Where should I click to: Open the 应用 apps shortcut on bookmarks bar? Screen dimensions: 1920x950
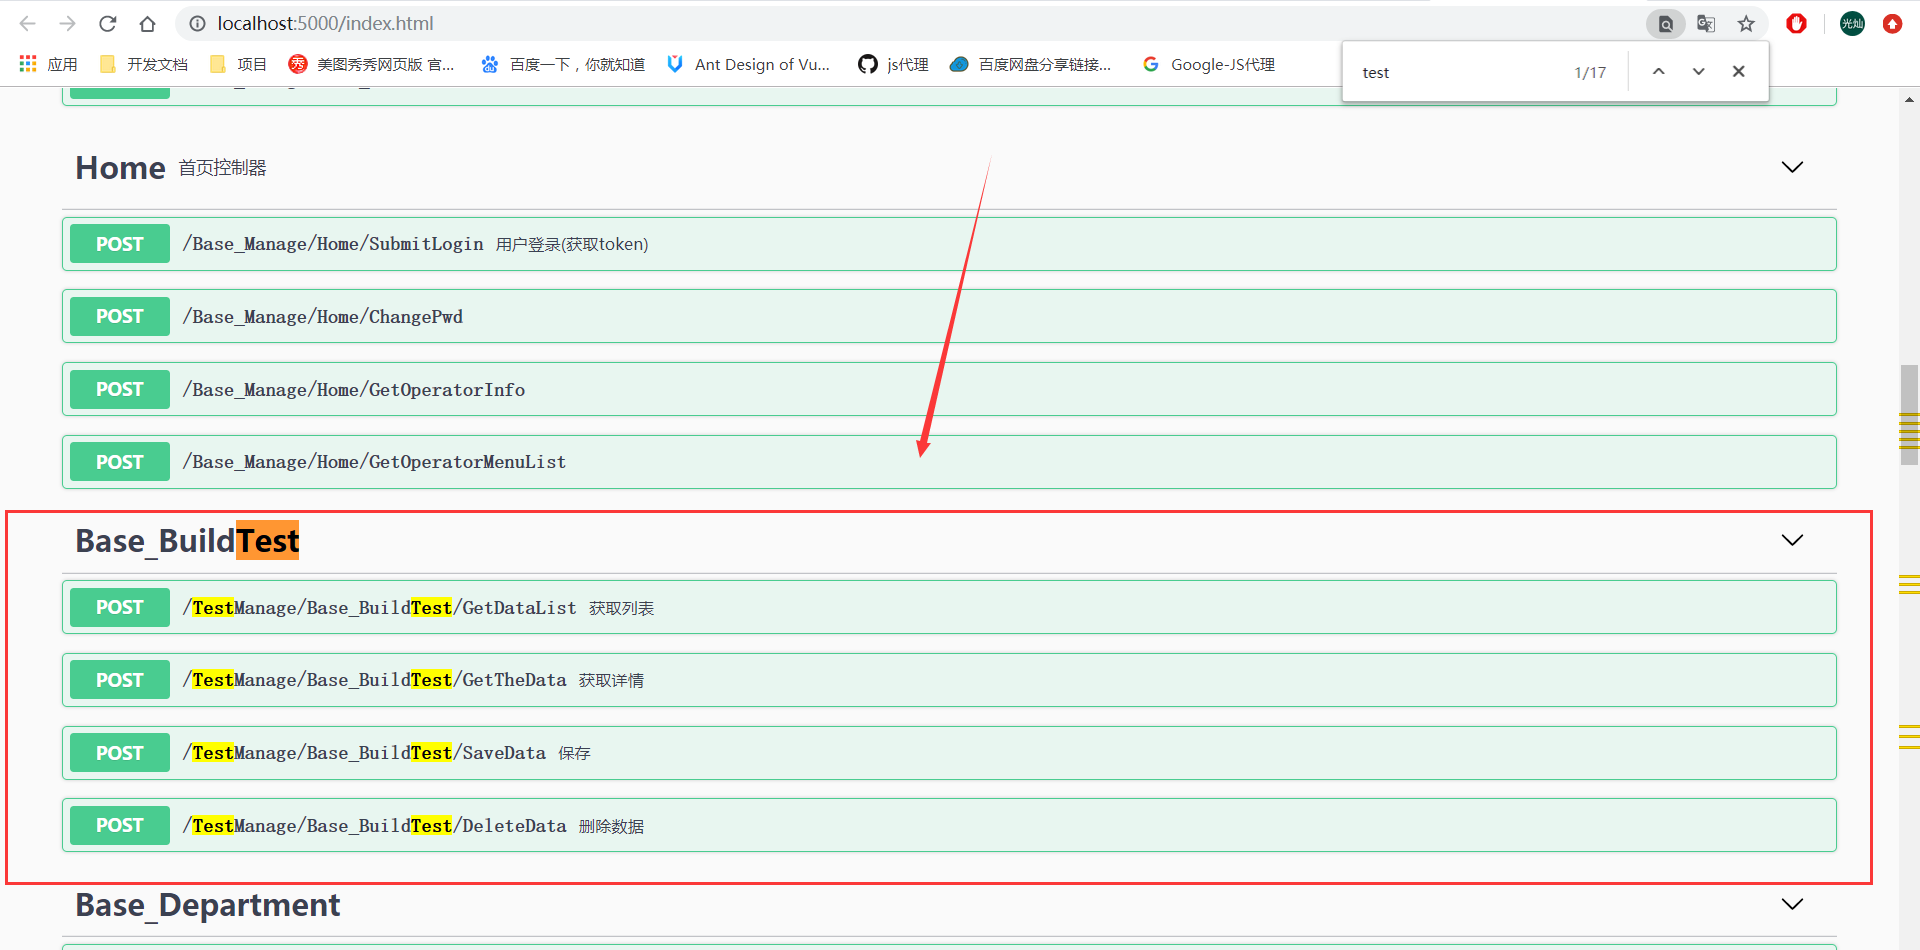[x=47, y=63]
